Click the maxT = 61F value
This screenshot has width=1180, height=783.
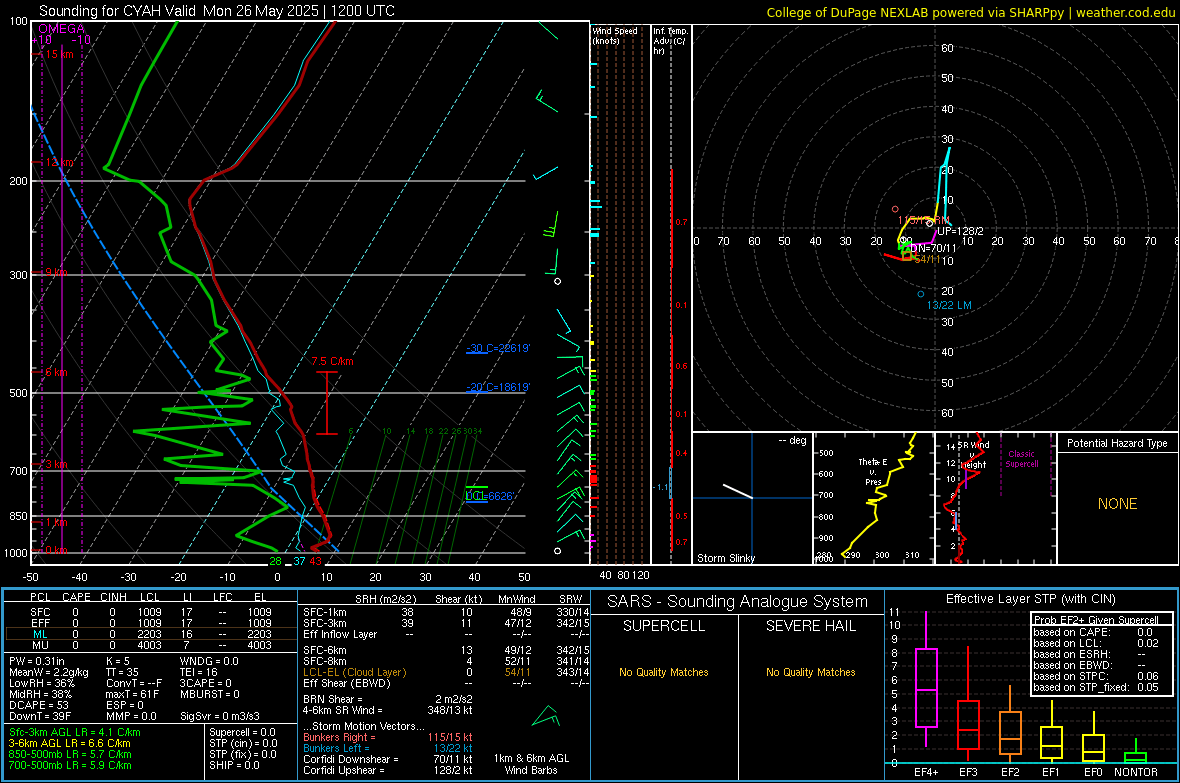pos(132,694)
